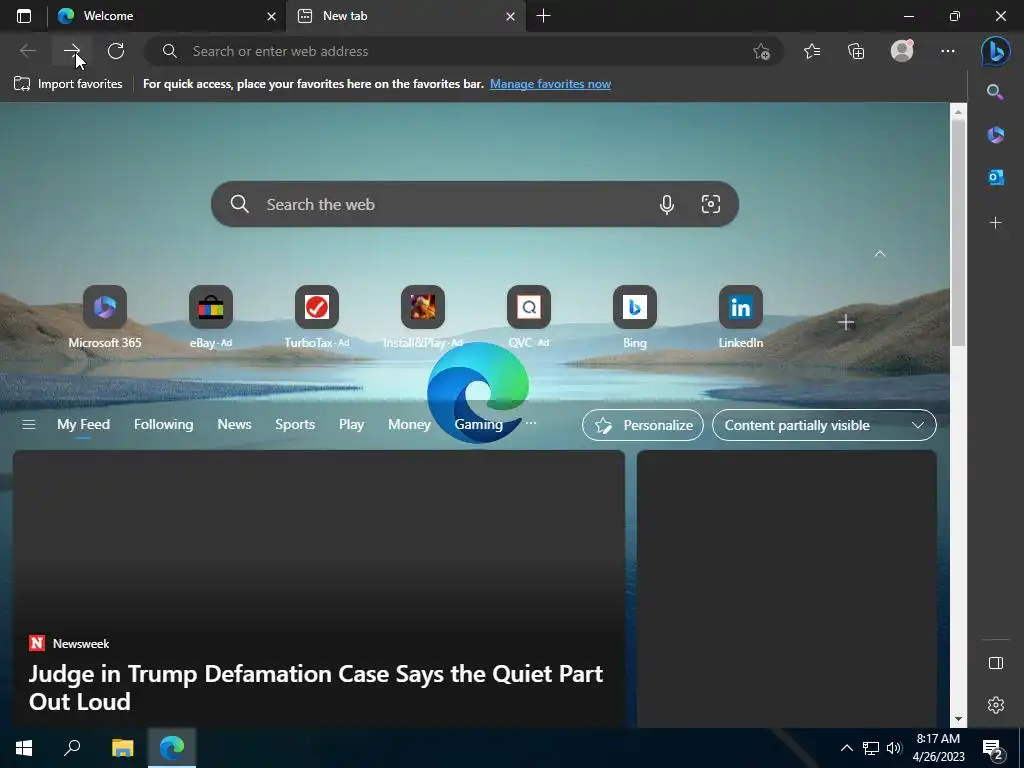Open the Collections icon
1024x768 pixels.
tap(856, 51)
